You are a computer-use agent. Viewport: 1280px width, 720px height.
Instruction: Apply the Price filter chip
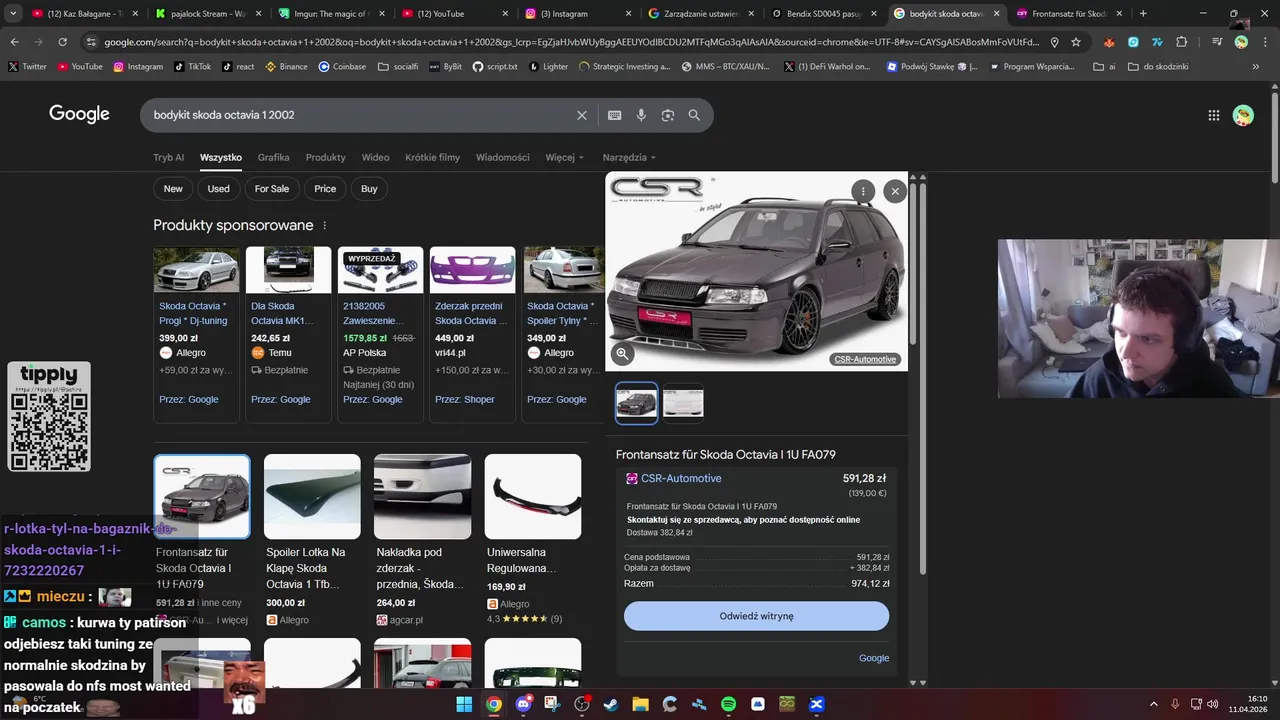[x=325, y=189]
